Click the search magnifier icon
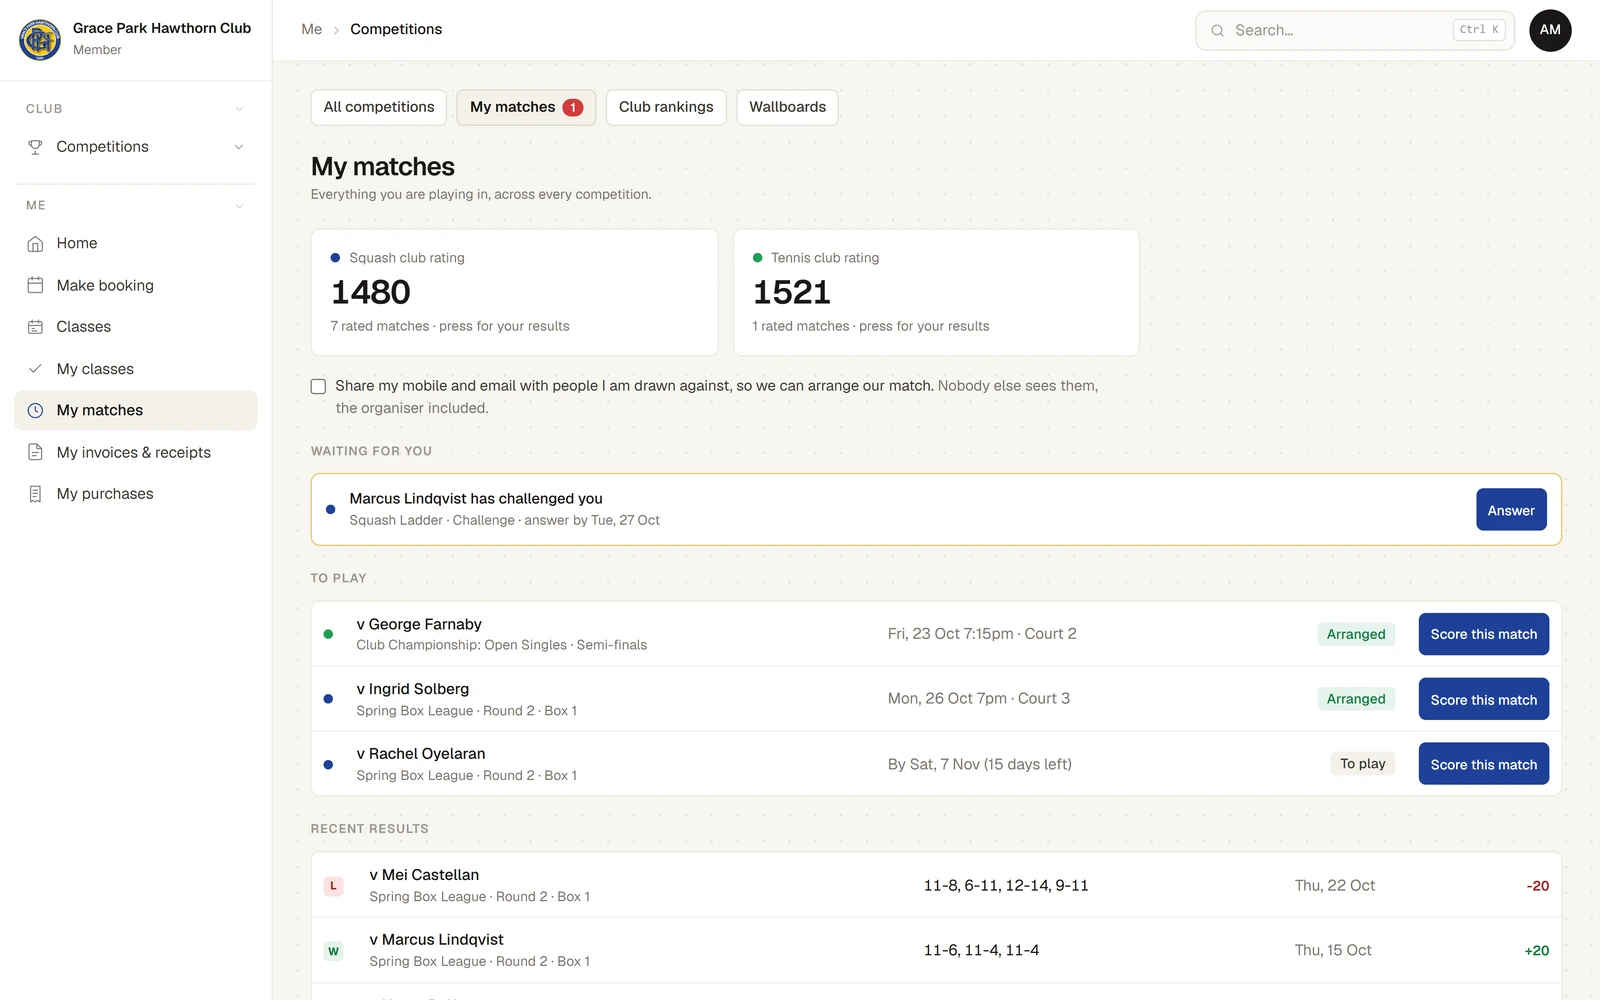 [x=1217, y=31]
